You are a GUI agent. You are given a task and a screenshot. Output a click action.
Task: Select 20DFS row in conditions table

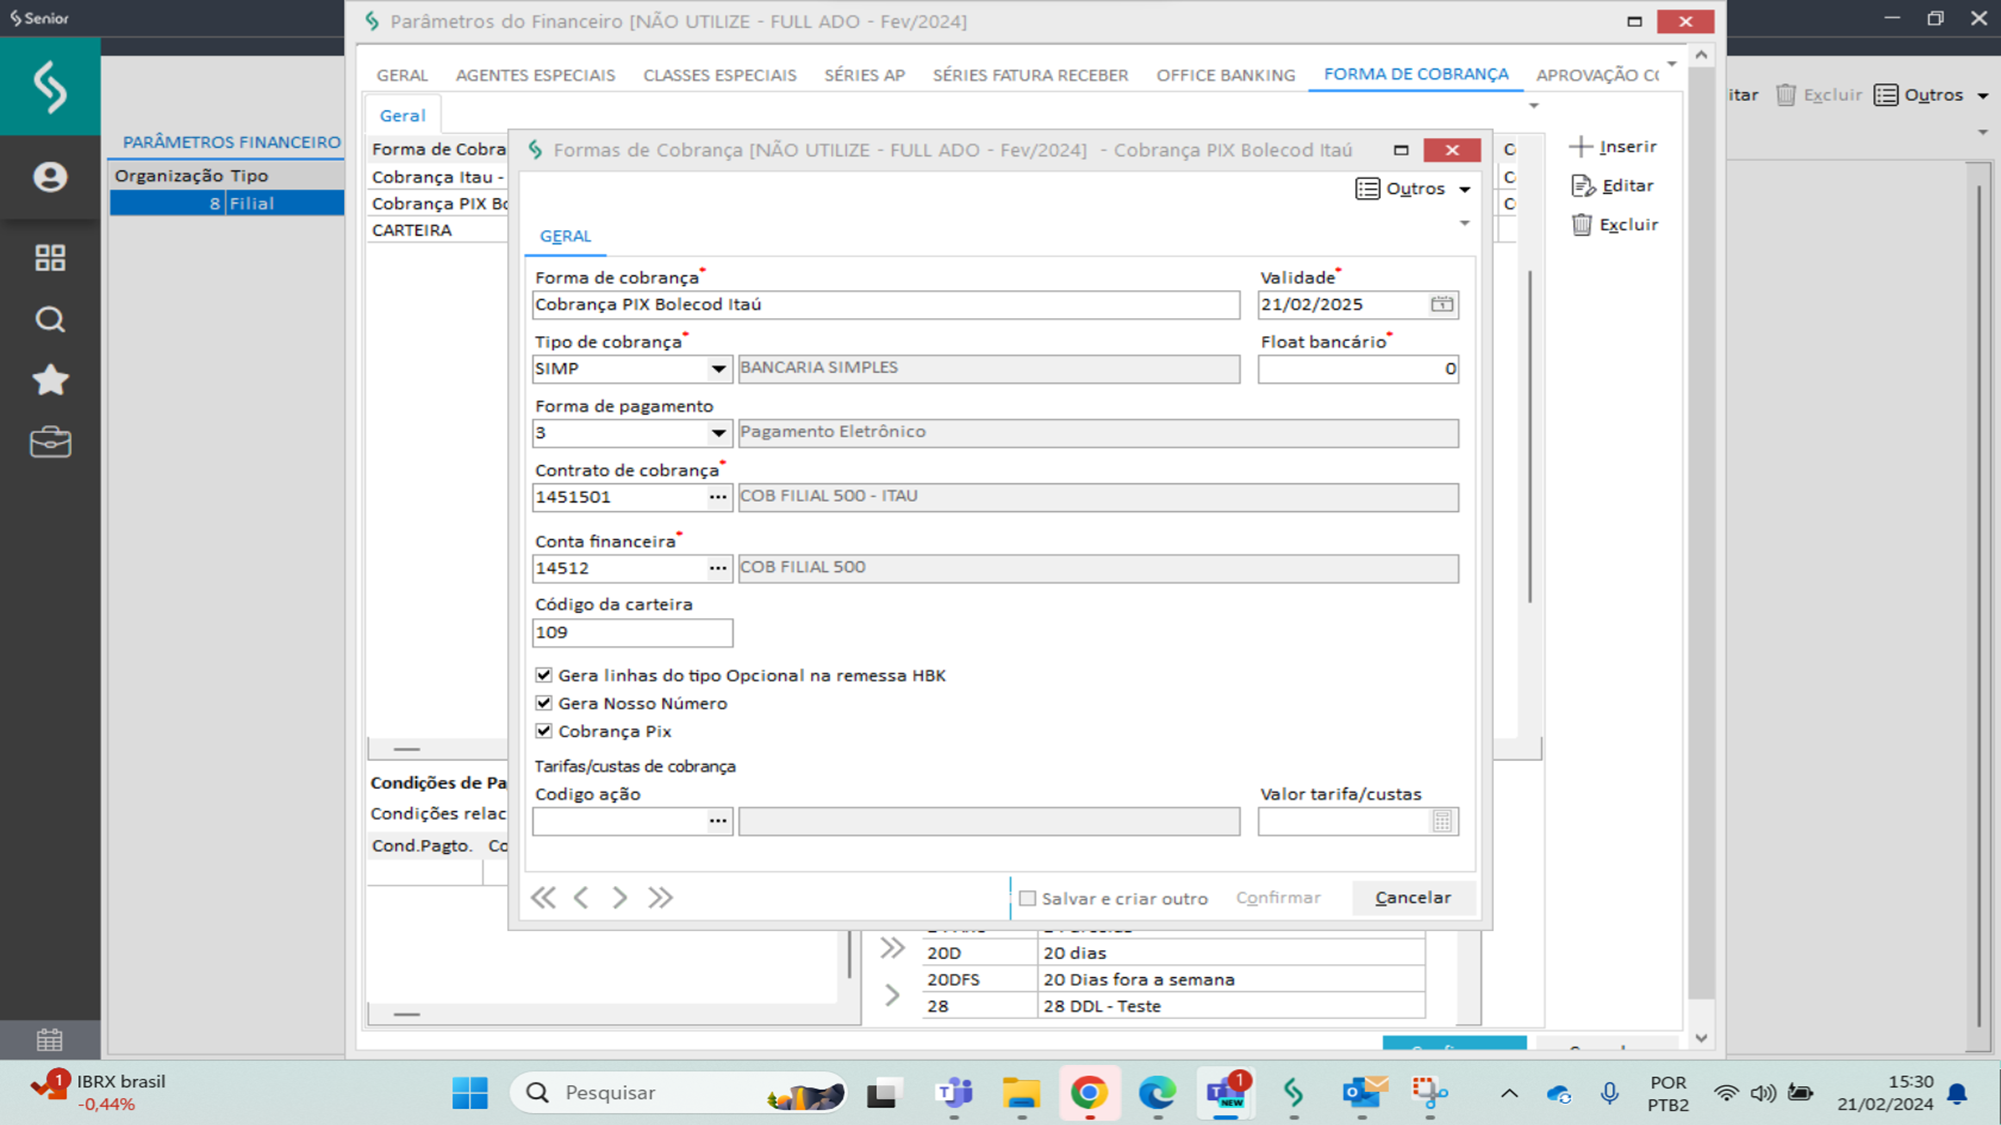tap(1173, 980)
